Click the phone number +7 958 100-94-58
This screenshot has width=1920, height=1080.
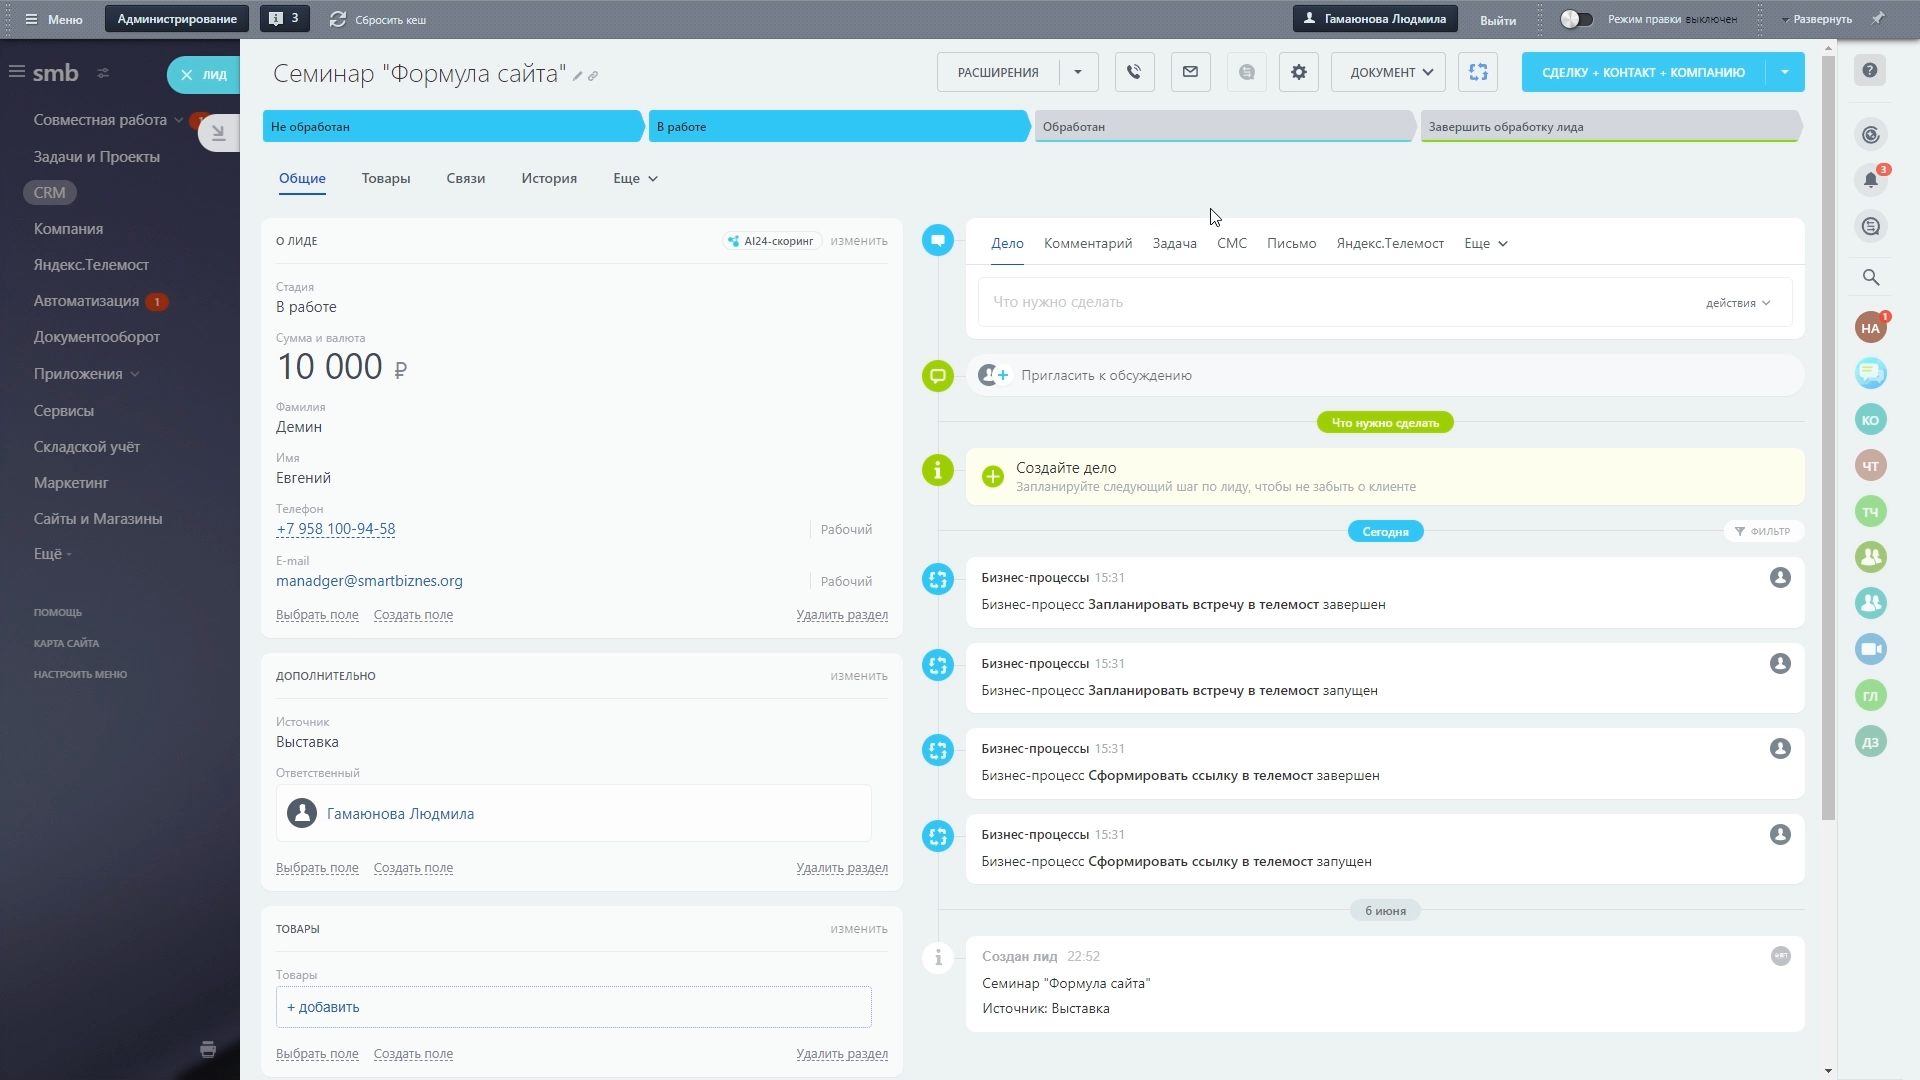coord(336,529)
